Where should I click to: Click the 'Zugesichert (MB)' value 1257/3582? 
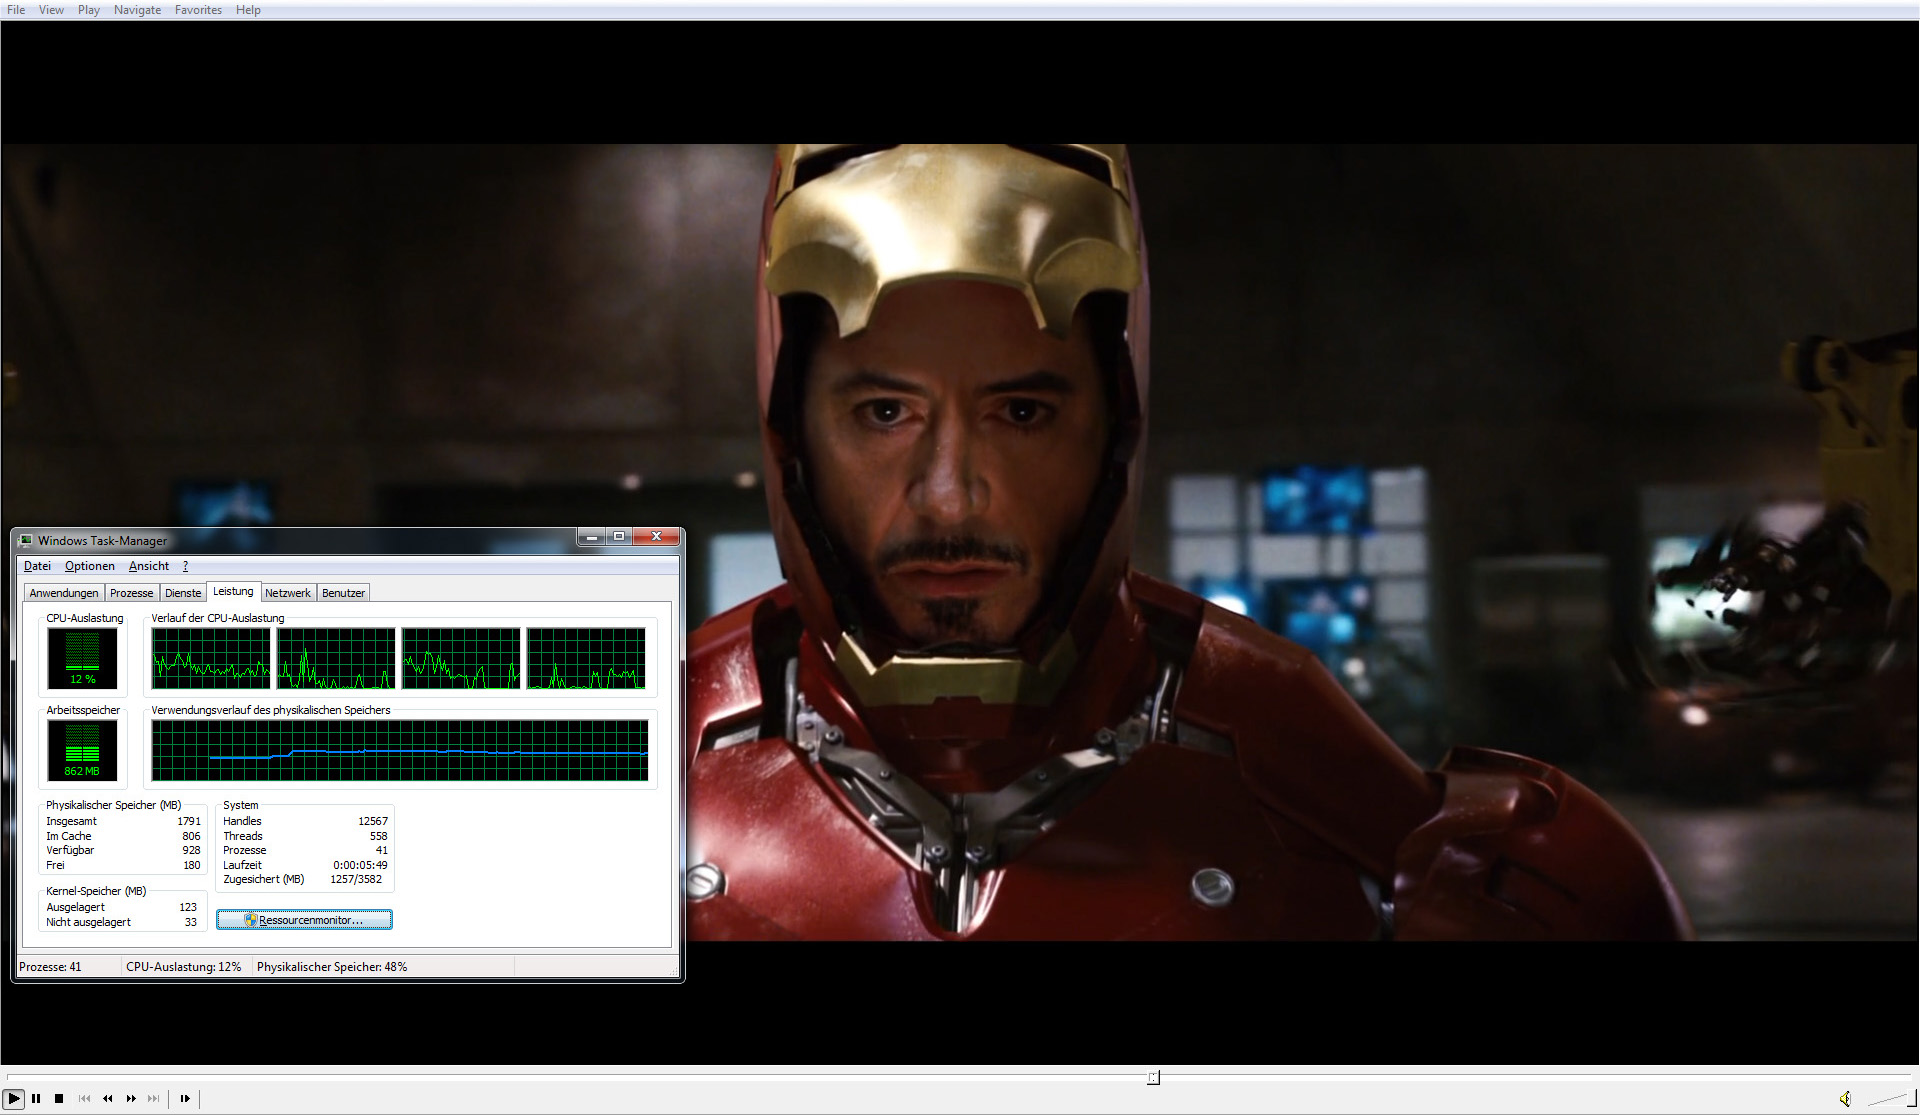tap(356, 879)
